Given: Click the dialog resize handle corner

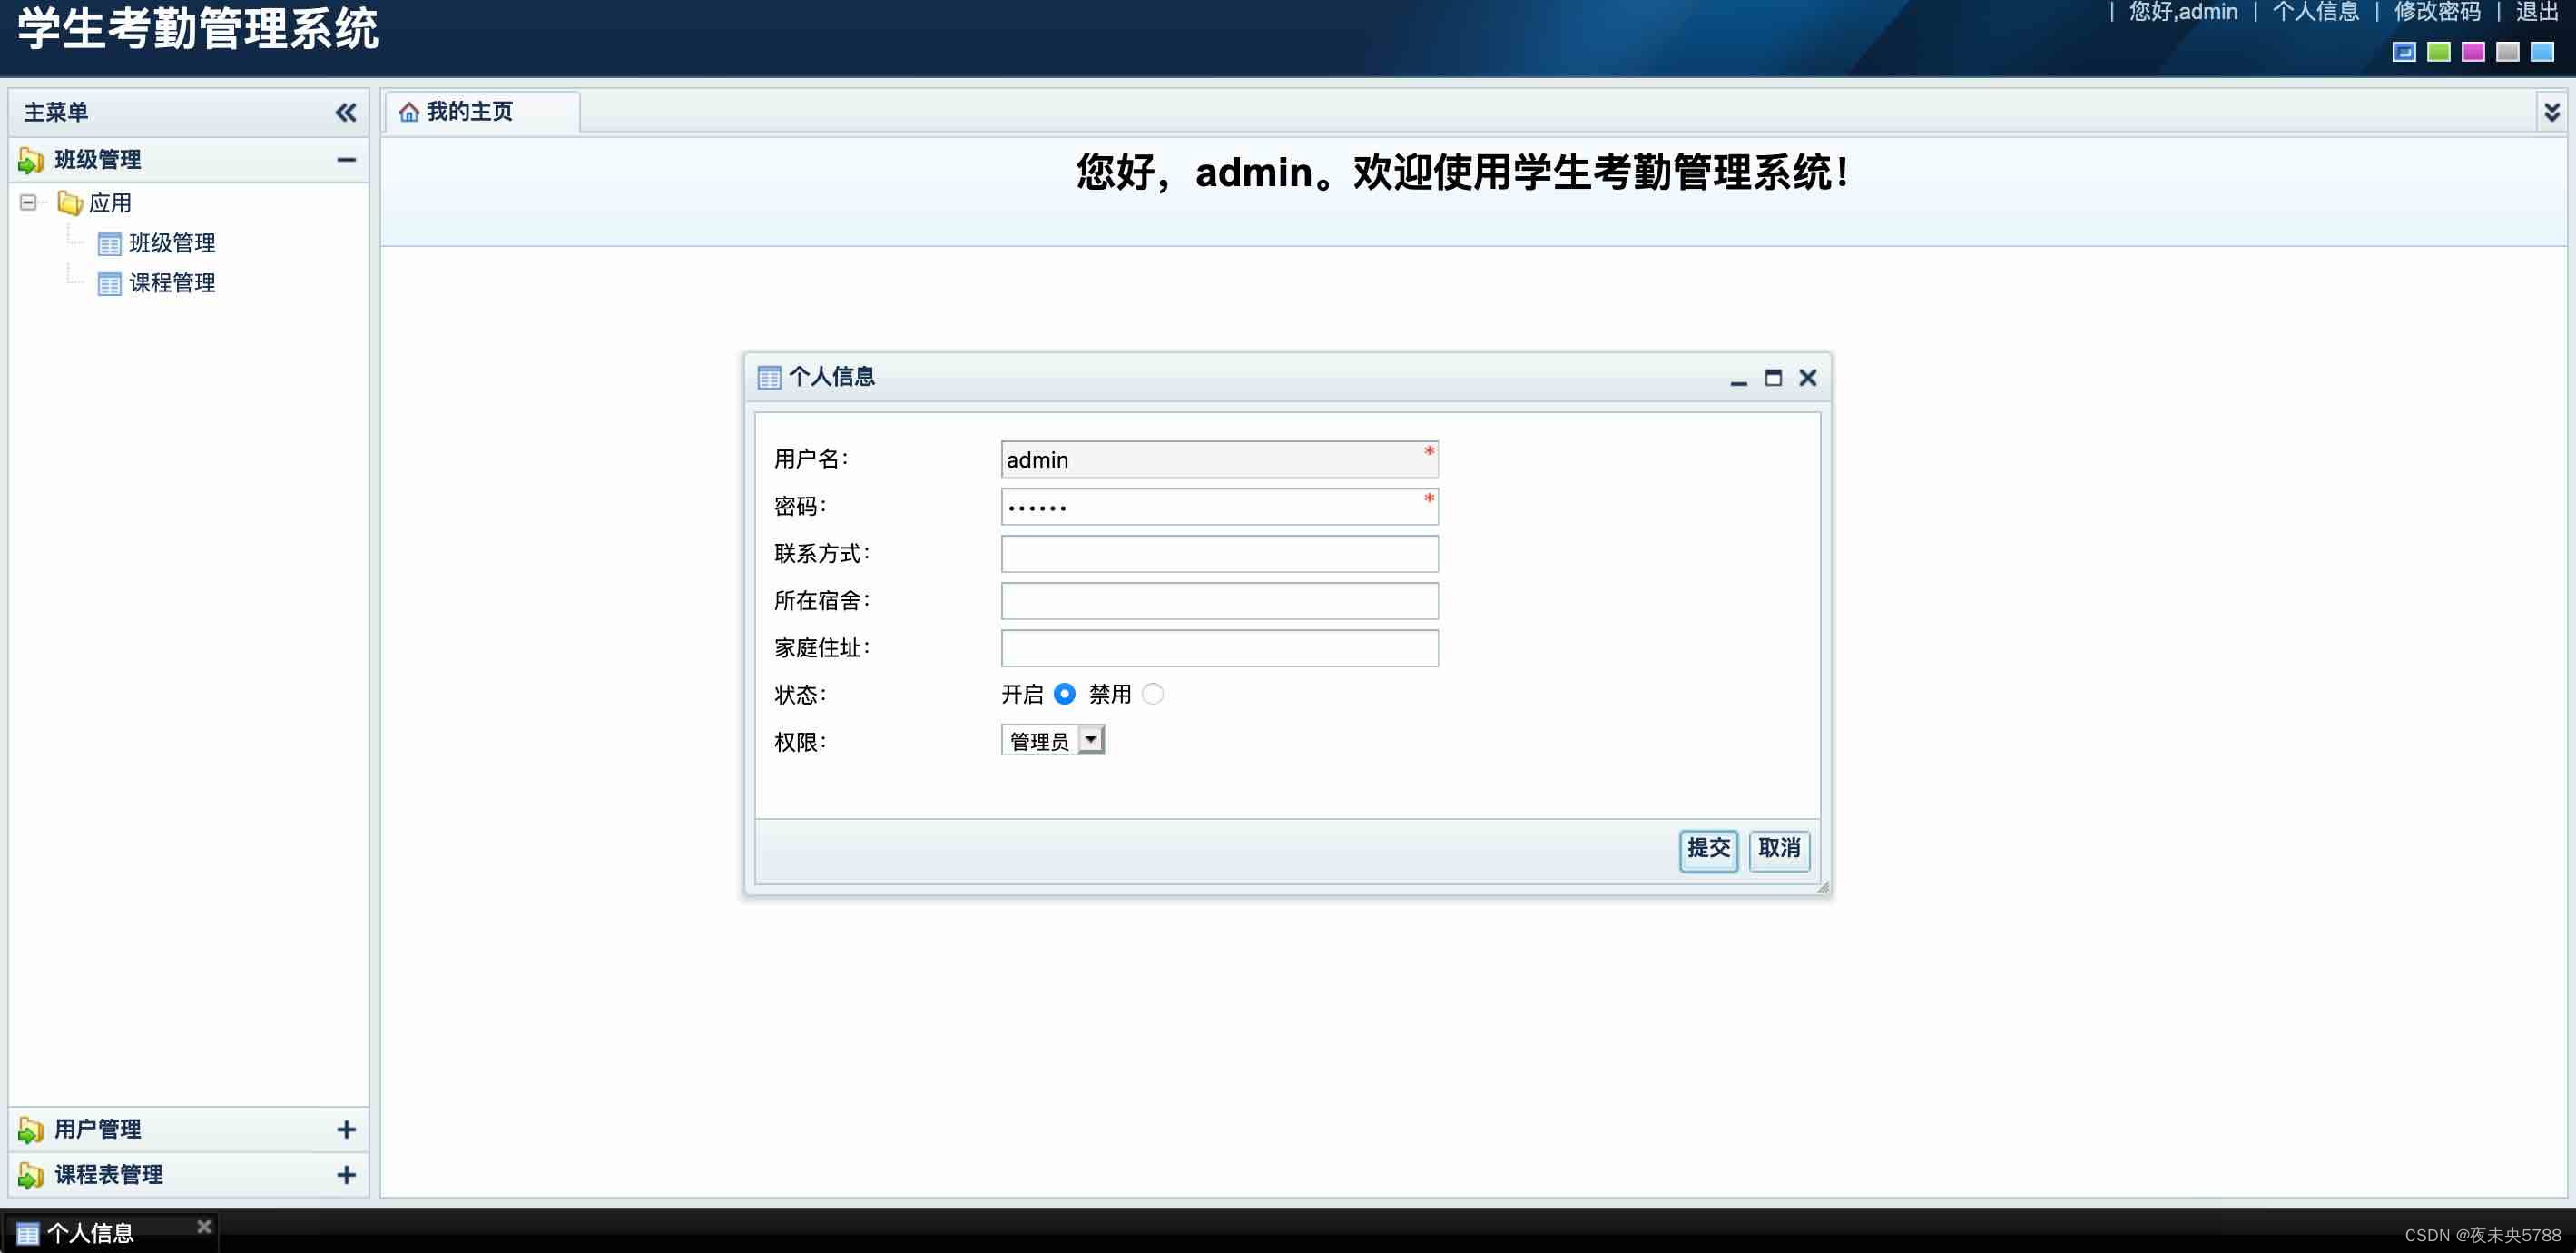Looking at the screenshot, I should point(1822,886).
